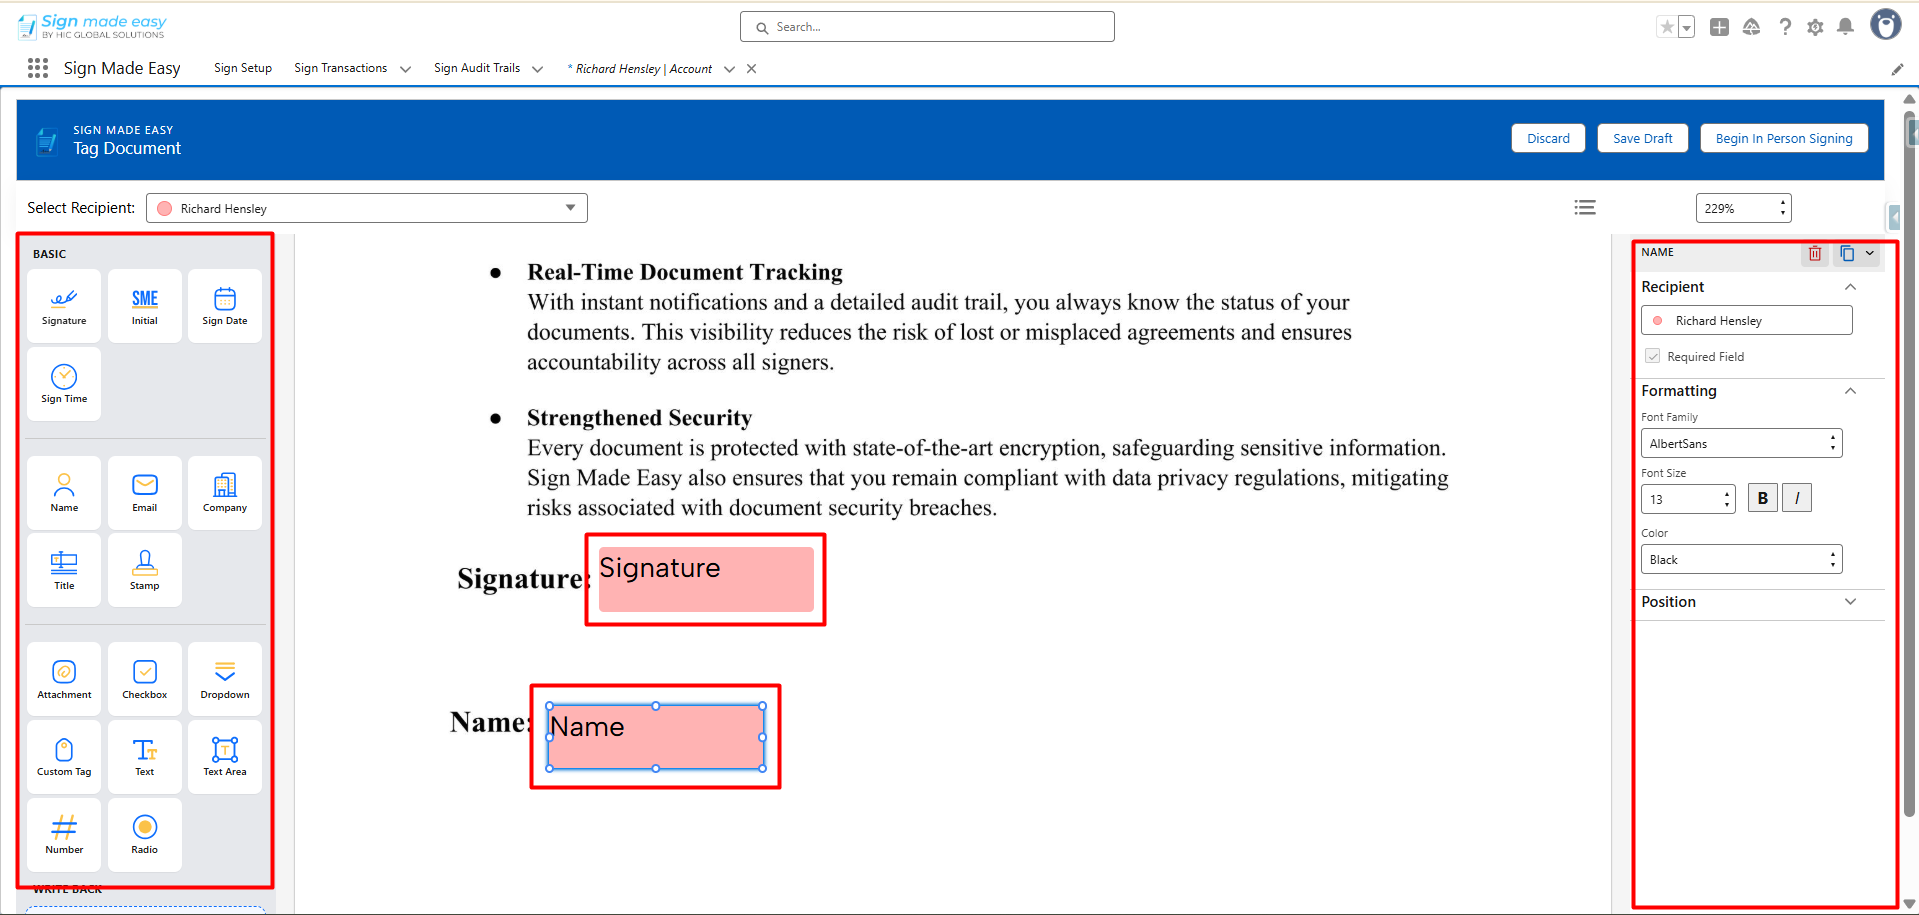
Task: Open the user profile avatar
Action: point(1886,24)
